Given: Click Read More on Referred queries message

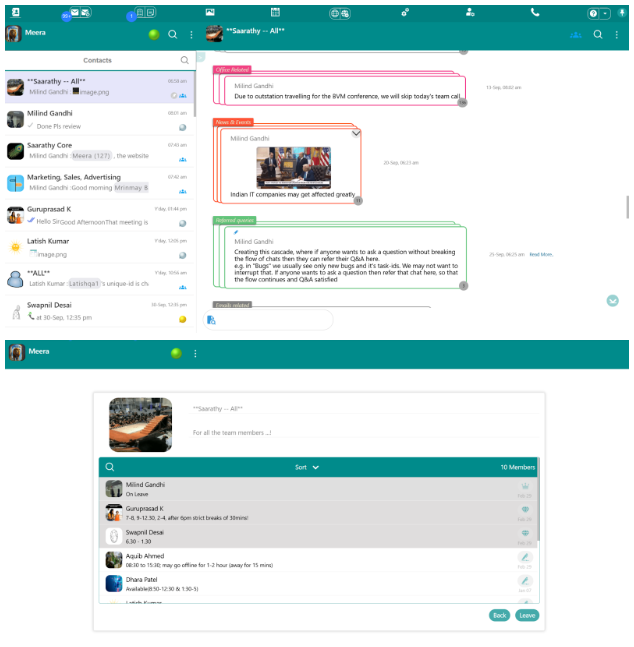Looking at the screenshot, I should coord(541,254).
